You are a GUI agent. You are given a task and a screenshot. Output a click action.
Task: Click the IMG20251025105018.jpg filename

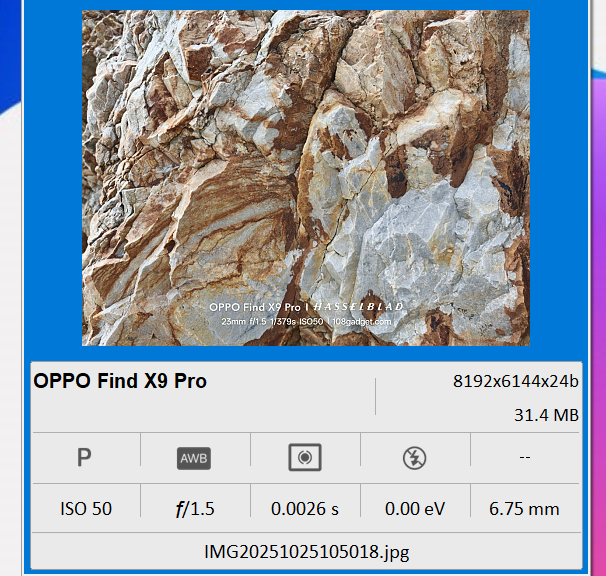(x=305, y=550)
